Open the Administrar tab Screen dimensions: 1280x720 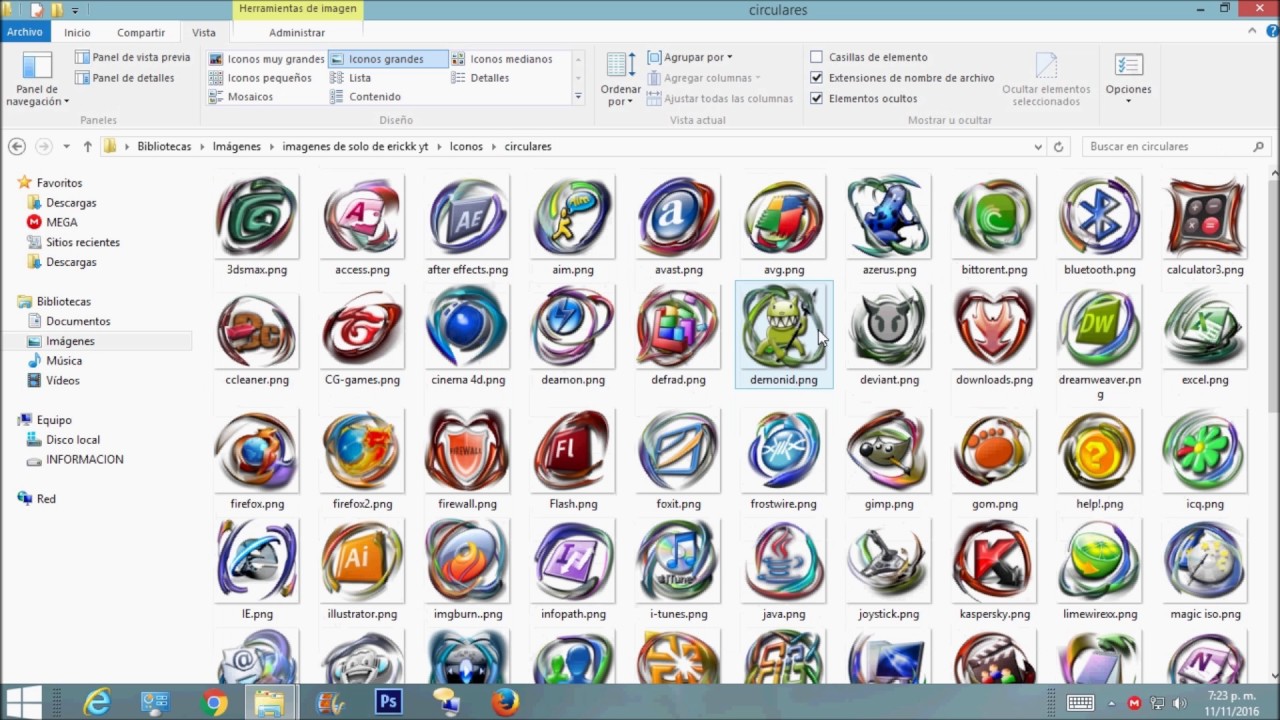coord(297,32)
